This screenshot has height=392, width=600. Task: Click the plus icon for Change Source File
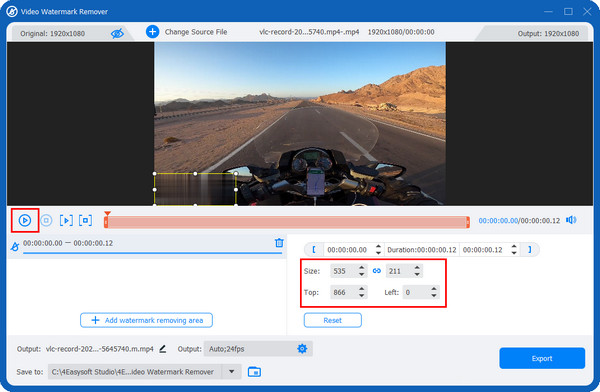152,31
